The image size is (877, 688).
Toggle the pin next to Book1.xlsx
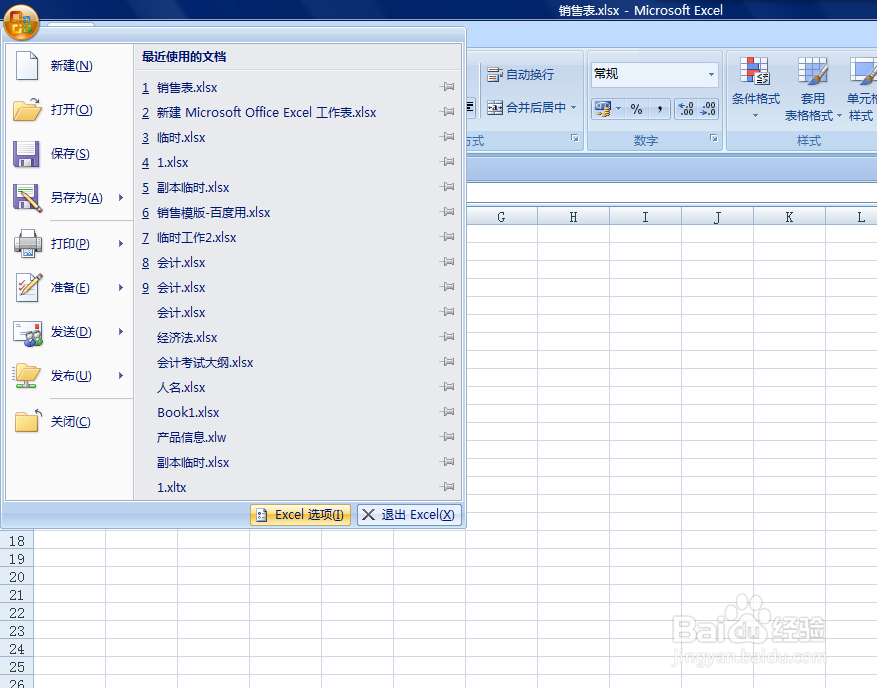tap(447, 412)
